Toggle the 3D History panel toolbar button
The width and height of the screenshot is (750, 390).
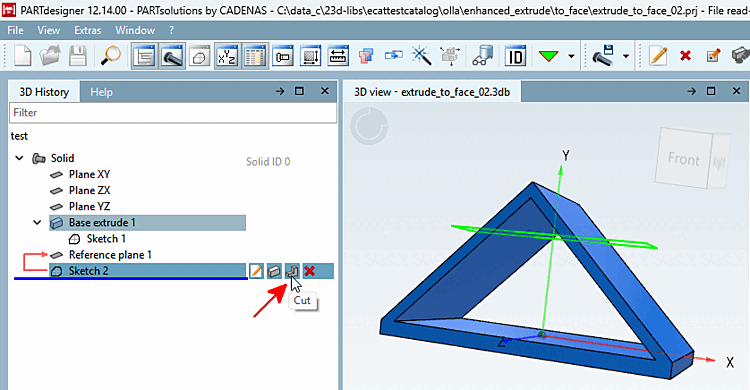[x=144, y=56]
